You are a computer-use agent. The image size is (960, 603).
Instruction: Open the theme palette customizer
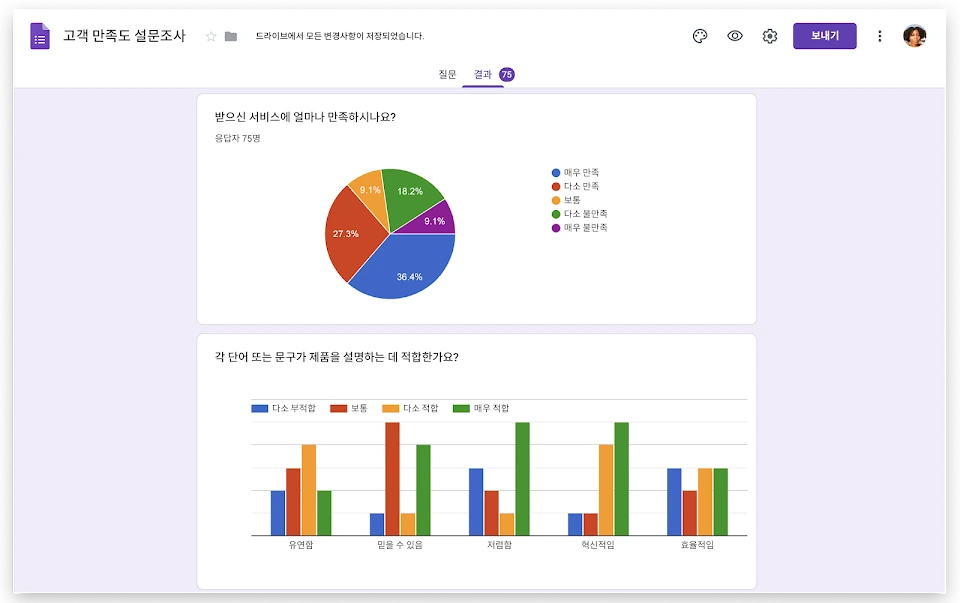700,36
